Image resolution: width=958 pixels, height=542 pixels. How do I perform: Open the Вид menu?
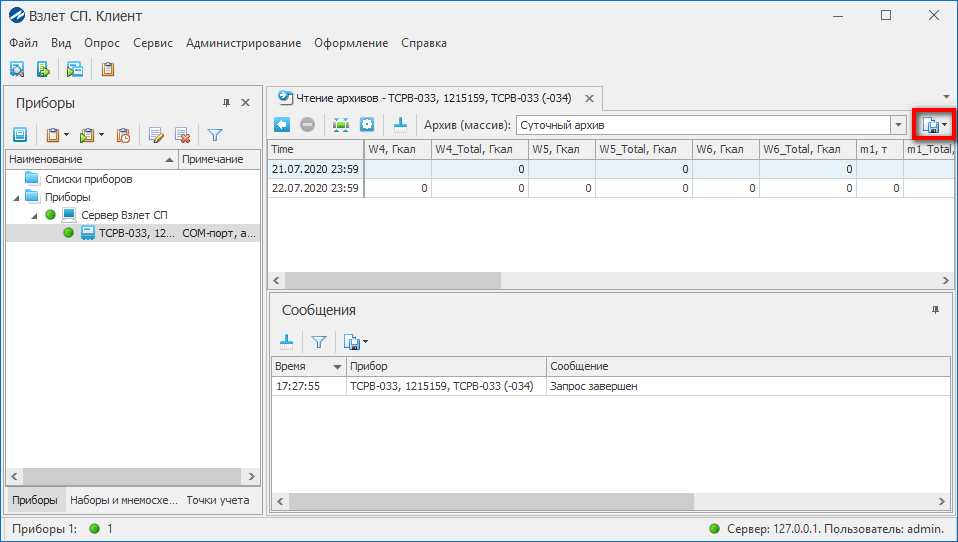61,43
